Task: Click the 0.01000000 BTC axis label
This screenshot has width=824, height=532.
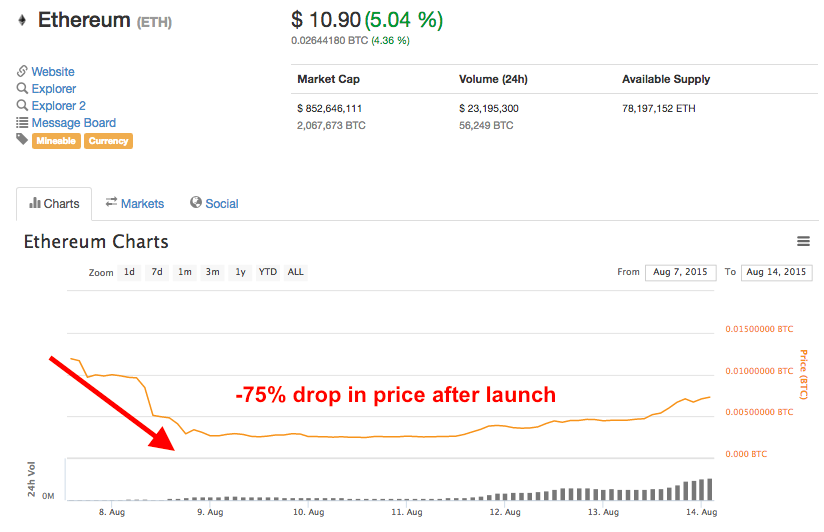Action: point(759,371)
